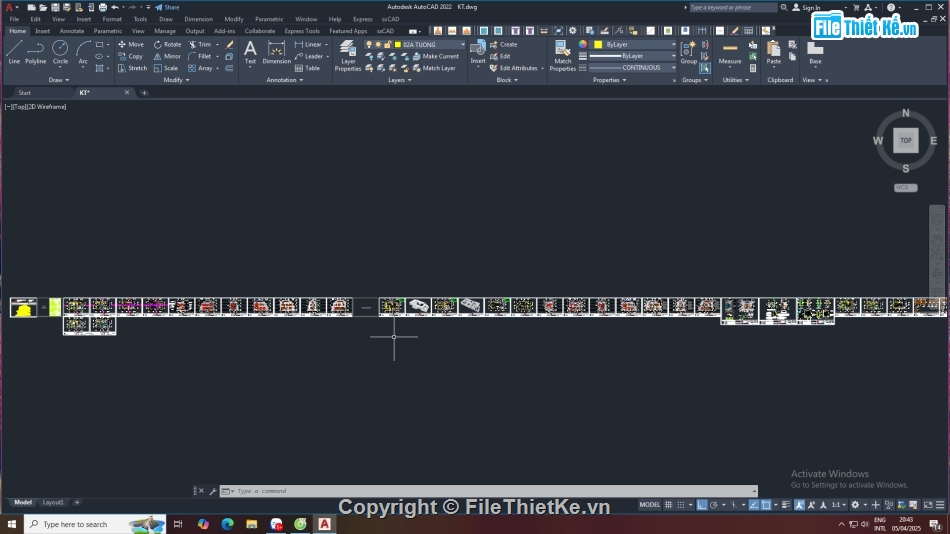Click Edit Attributes button

click(514, 68)
